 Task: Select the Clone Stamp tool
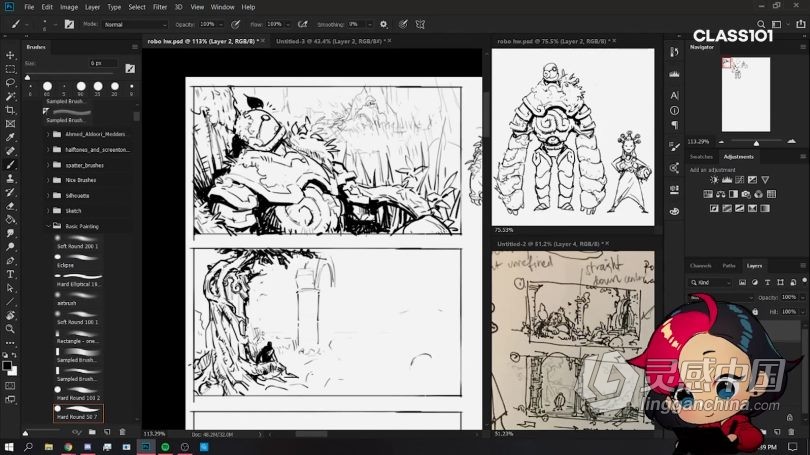click(x=10, y=179)
